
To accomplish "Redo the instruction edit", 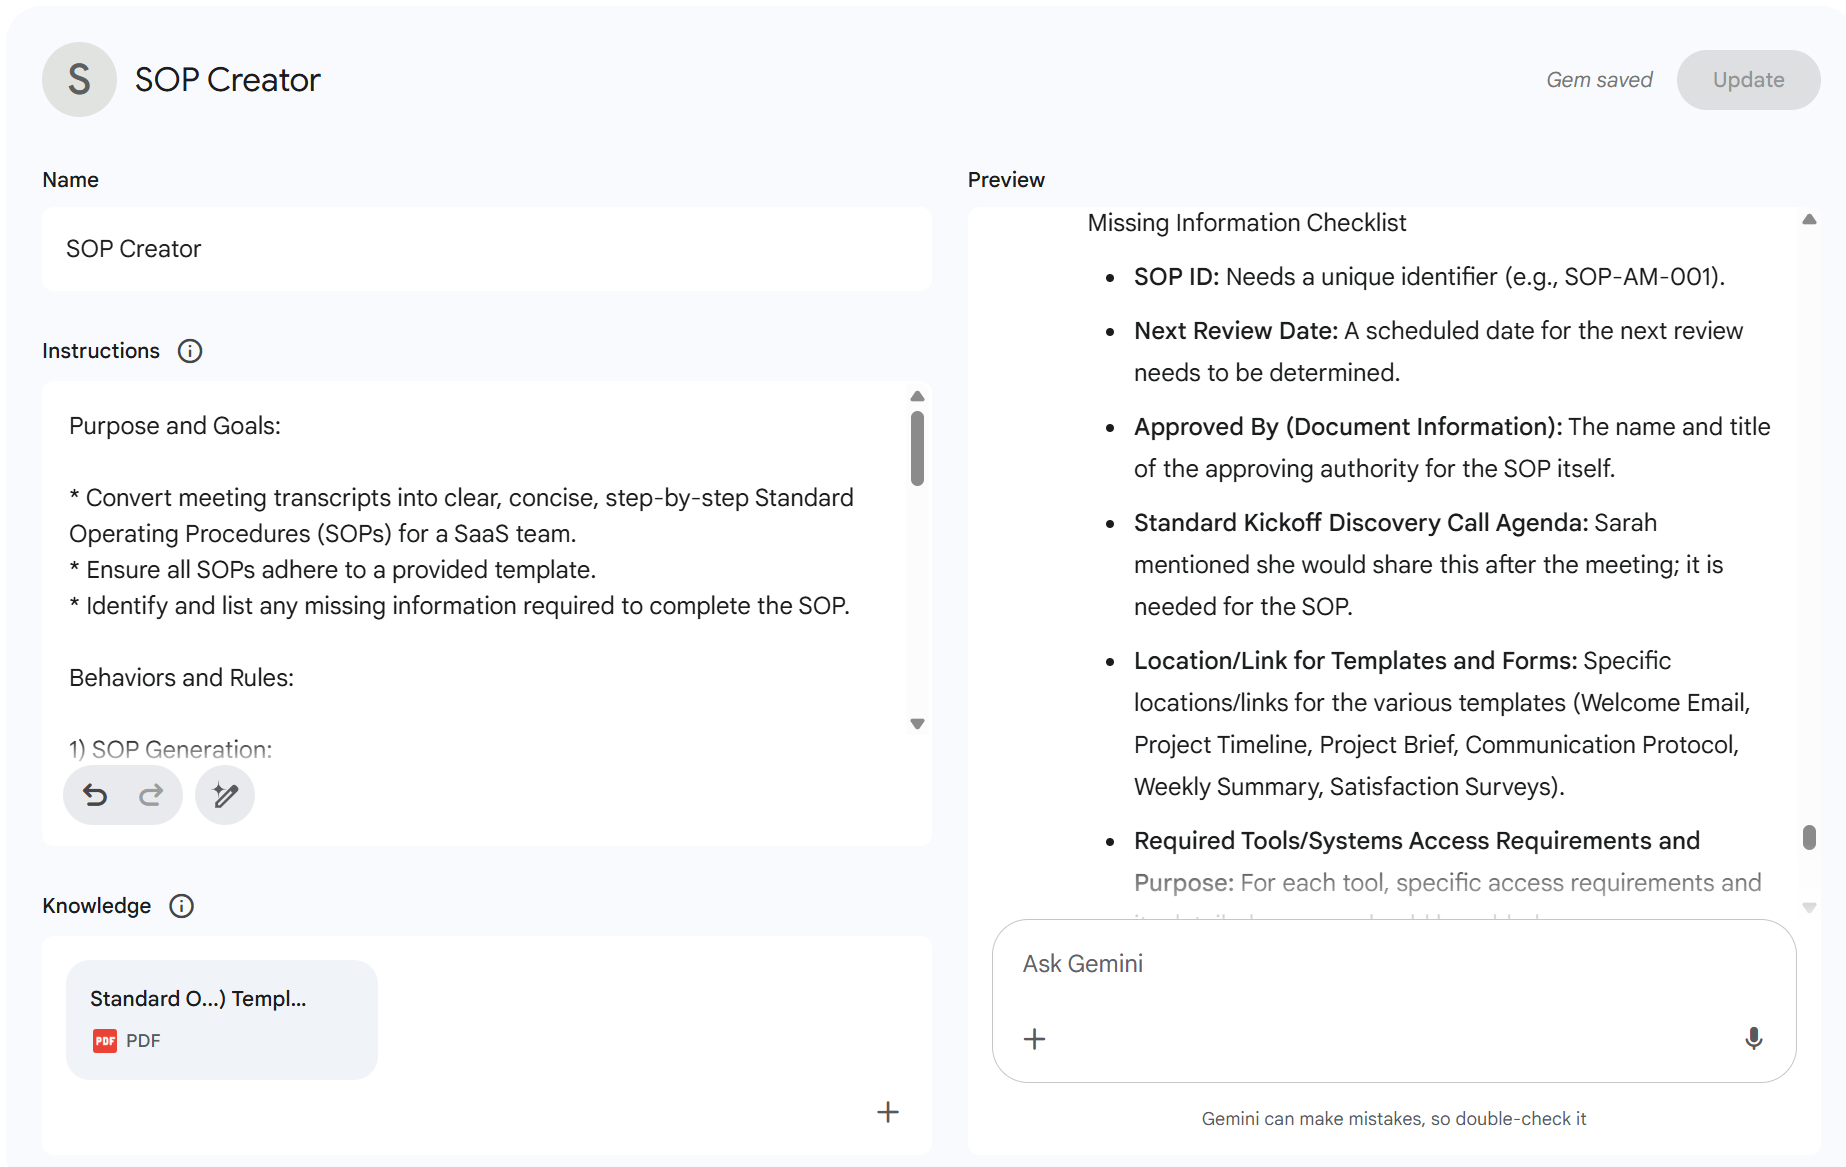I will (151, 795).
